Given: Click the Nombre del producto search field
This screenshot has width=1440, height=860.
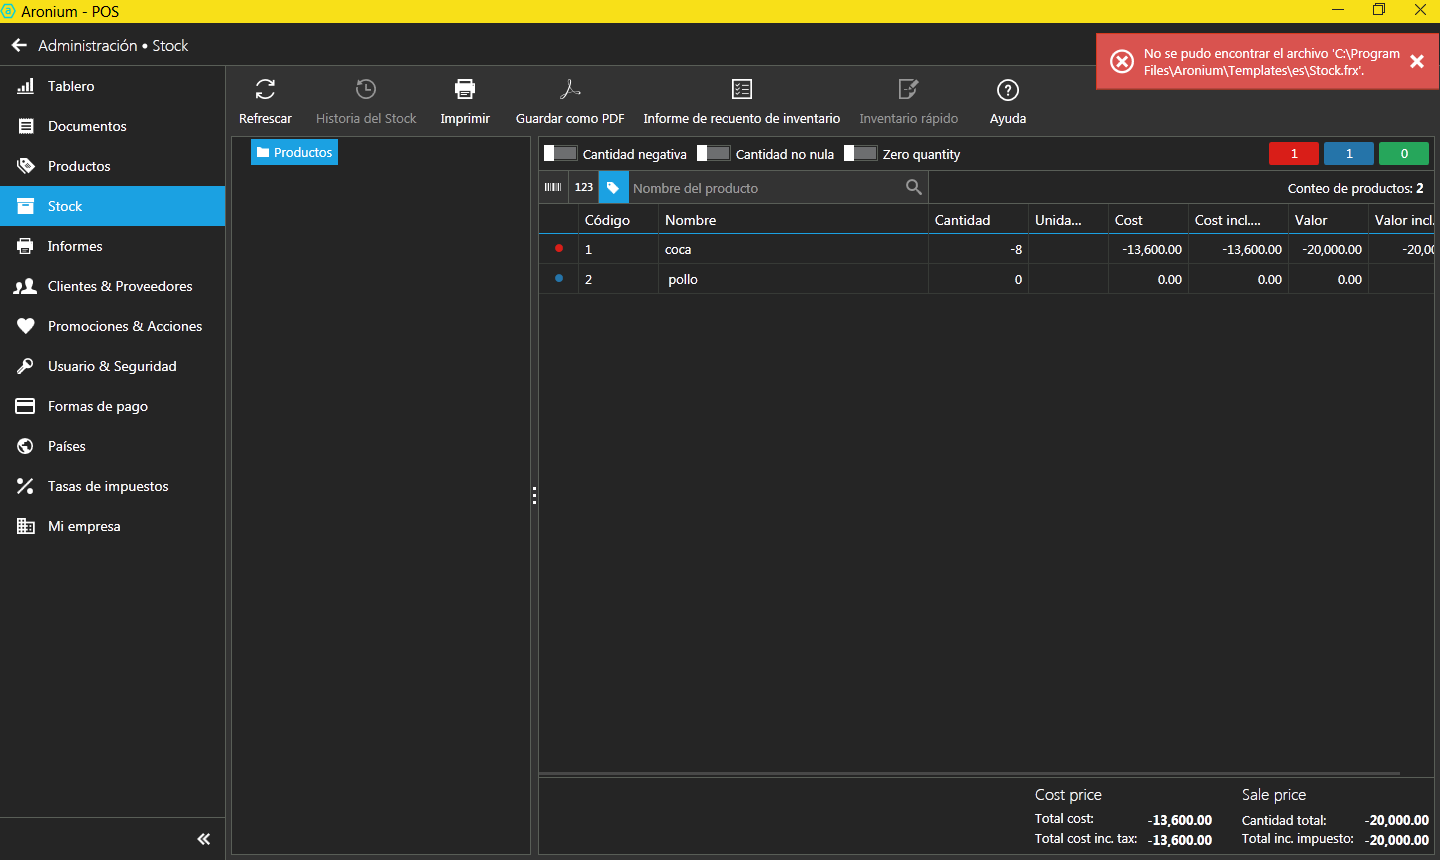Looking at the screenshot, I should pos(765,188).
